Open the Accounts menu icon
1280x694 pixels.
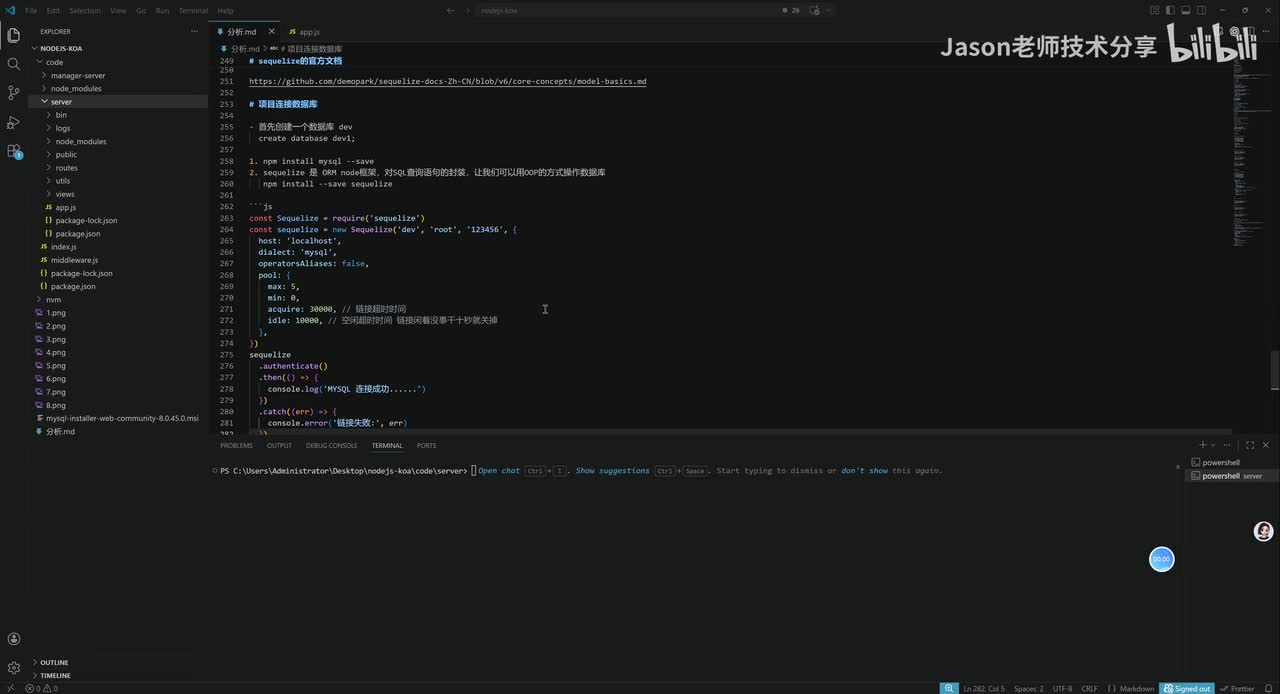point(14,639)
